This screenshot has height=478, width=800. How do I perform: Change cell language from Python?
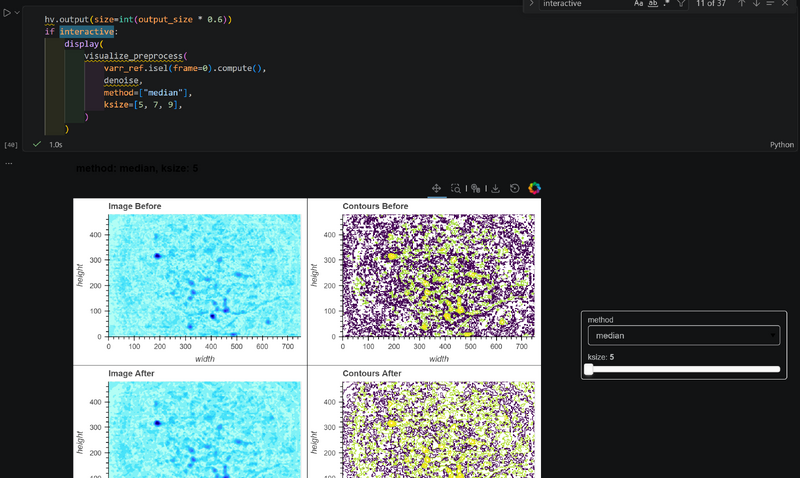coord(782,145)
